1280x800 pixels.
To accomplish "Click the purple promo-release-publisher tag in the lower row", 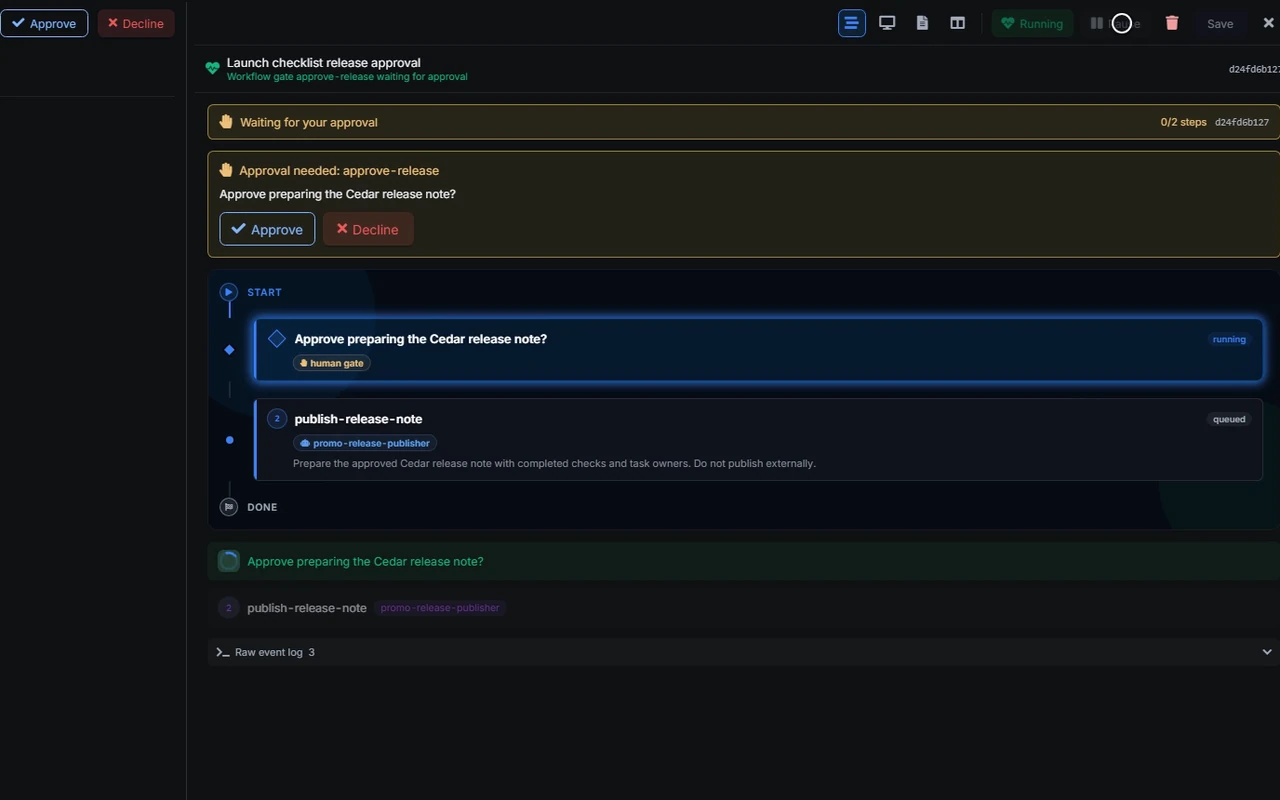I will point(440,608).
